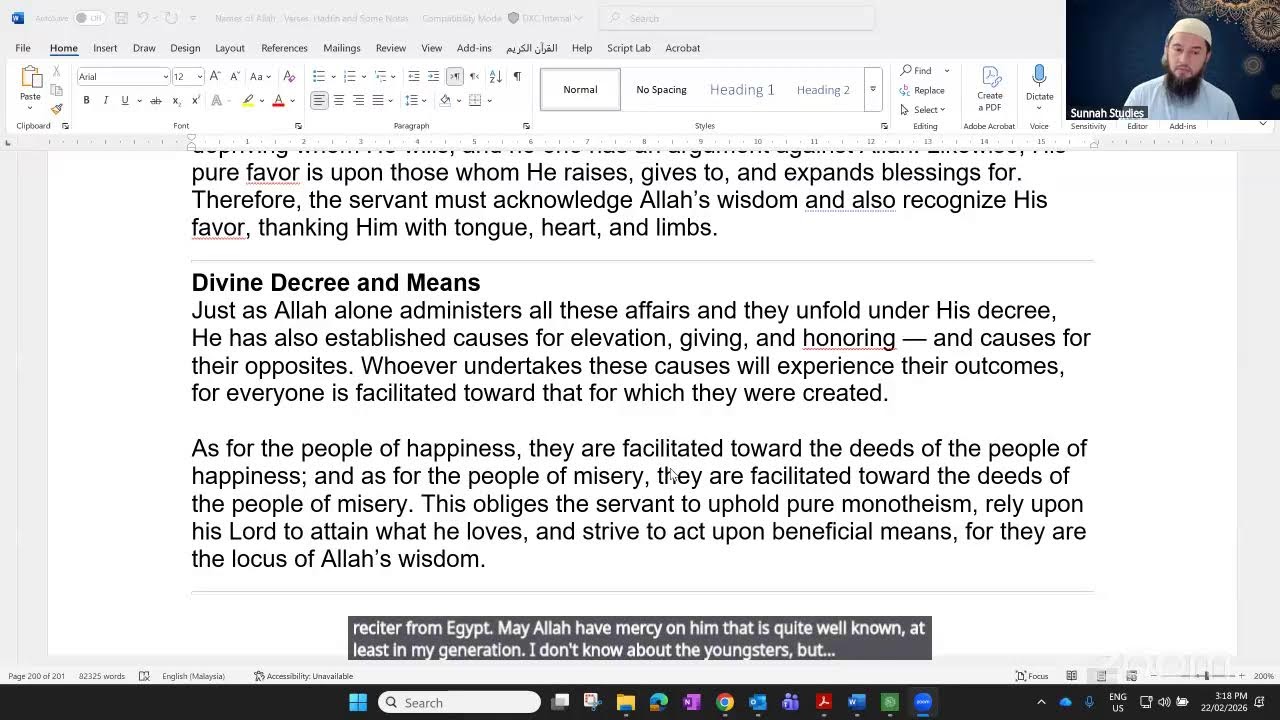The width and height of the screenshot is (1280, 720).
Task: Click the Find magnifier icon
Action: coord(906,70)
